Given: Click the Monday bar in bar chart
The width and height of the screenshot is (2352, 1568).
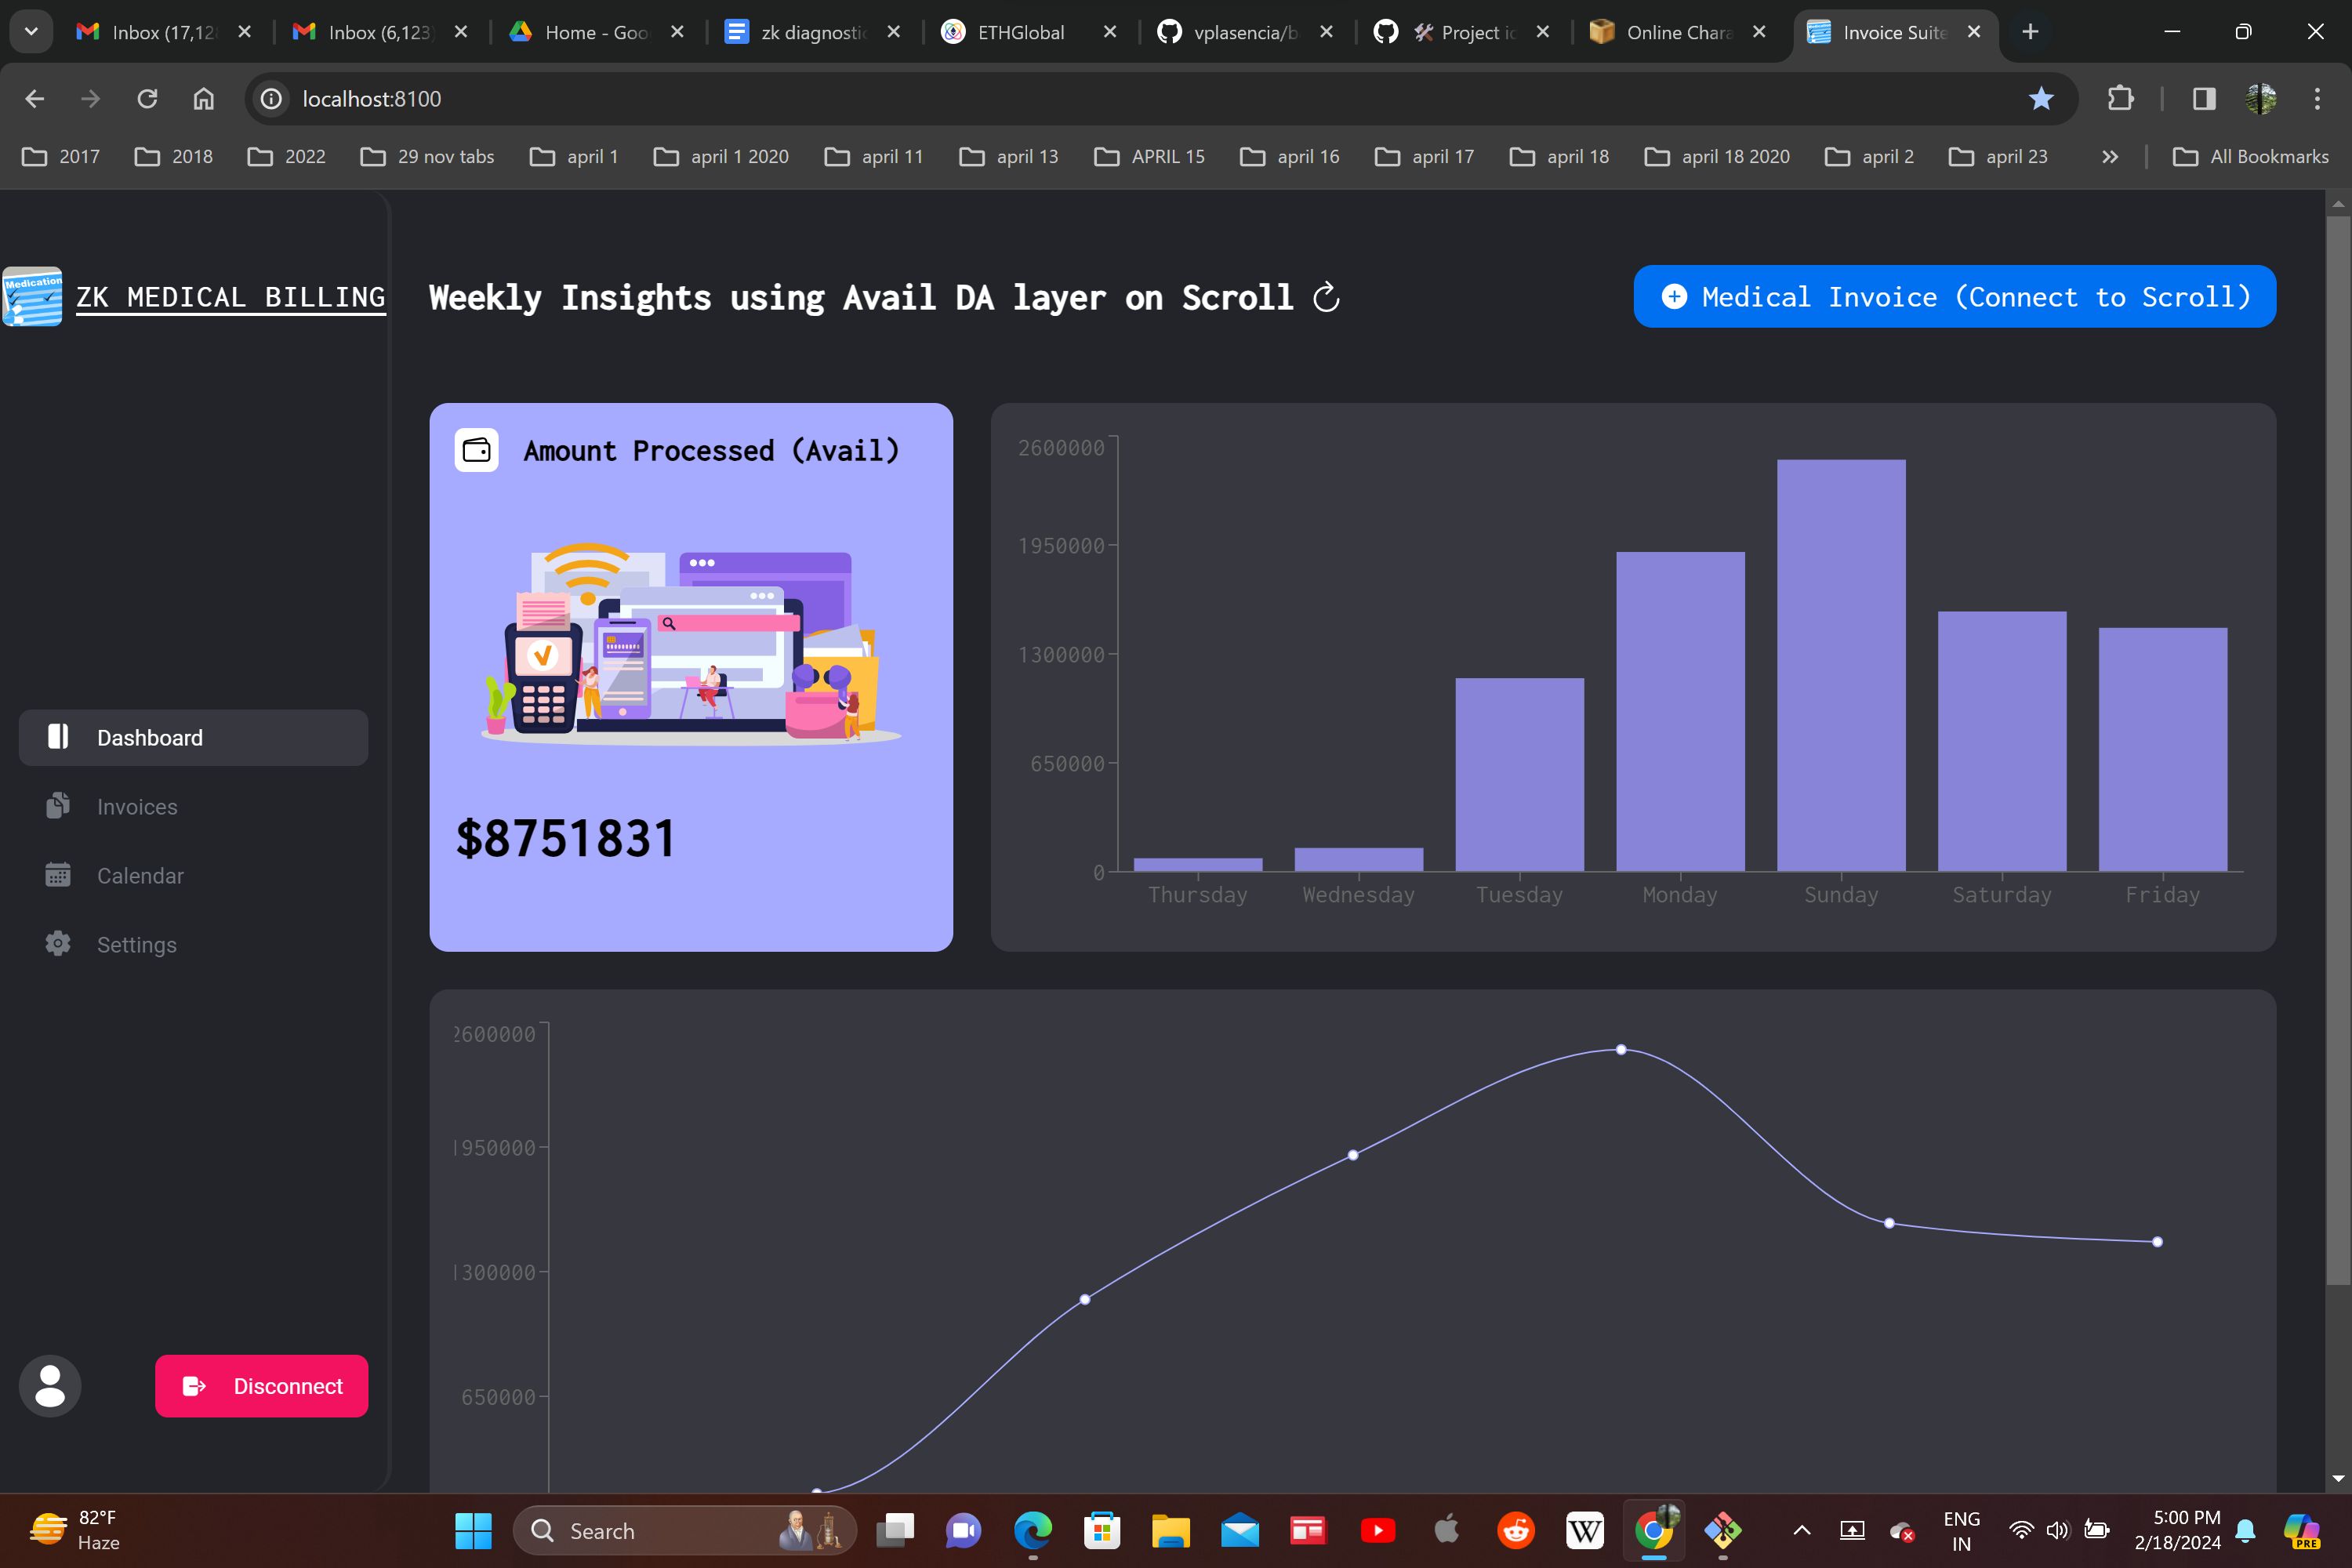Looking at the screenshot, I should coord(1680,712).
